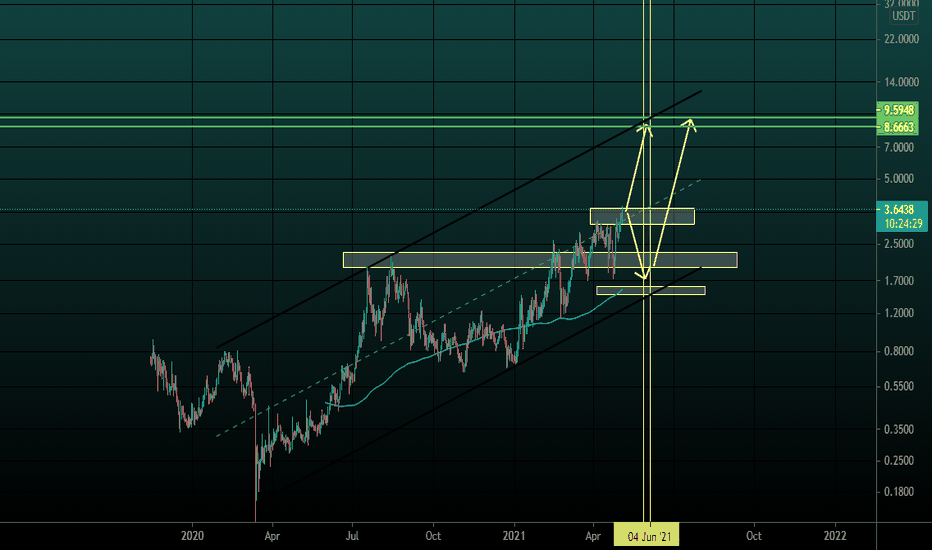Image resolution: width=932 pixels, height=550 pixels.
Task: Click the 1.7000 price axis label
Action: click(x=899, y=281)
